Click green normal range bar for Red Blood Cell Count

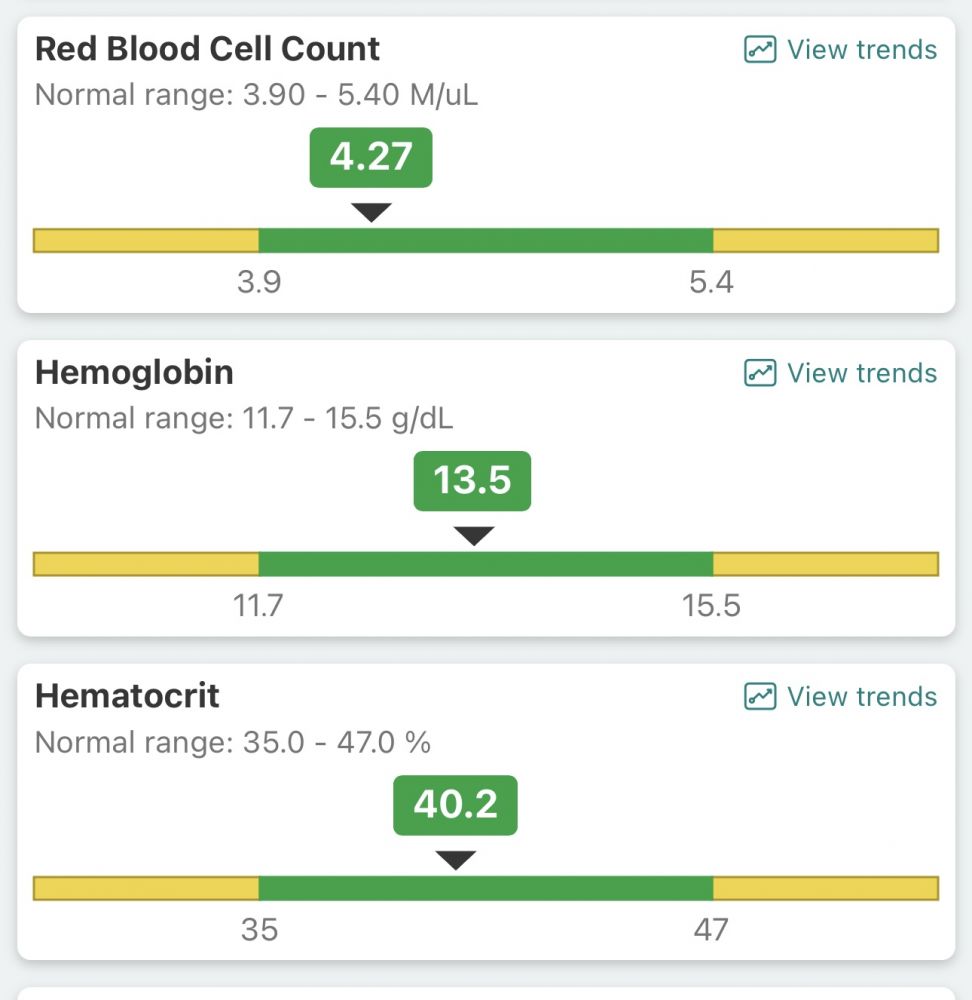point(485,241)
